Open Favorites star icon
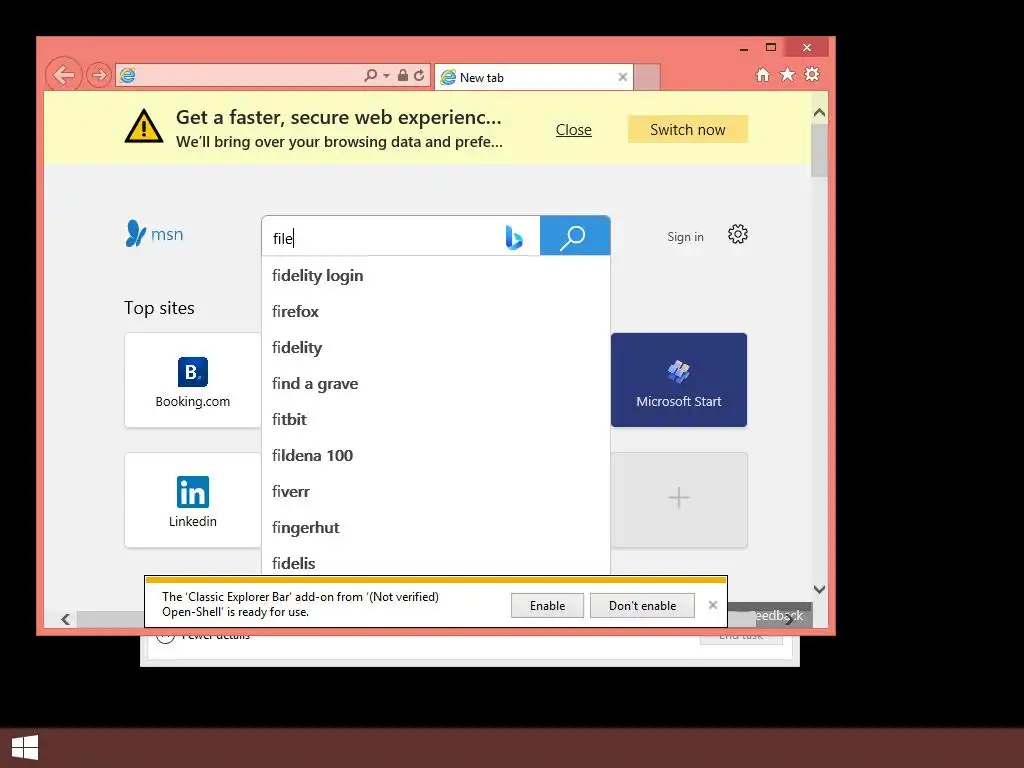The width and height of the screenshot is (1024, 768). 788,74
